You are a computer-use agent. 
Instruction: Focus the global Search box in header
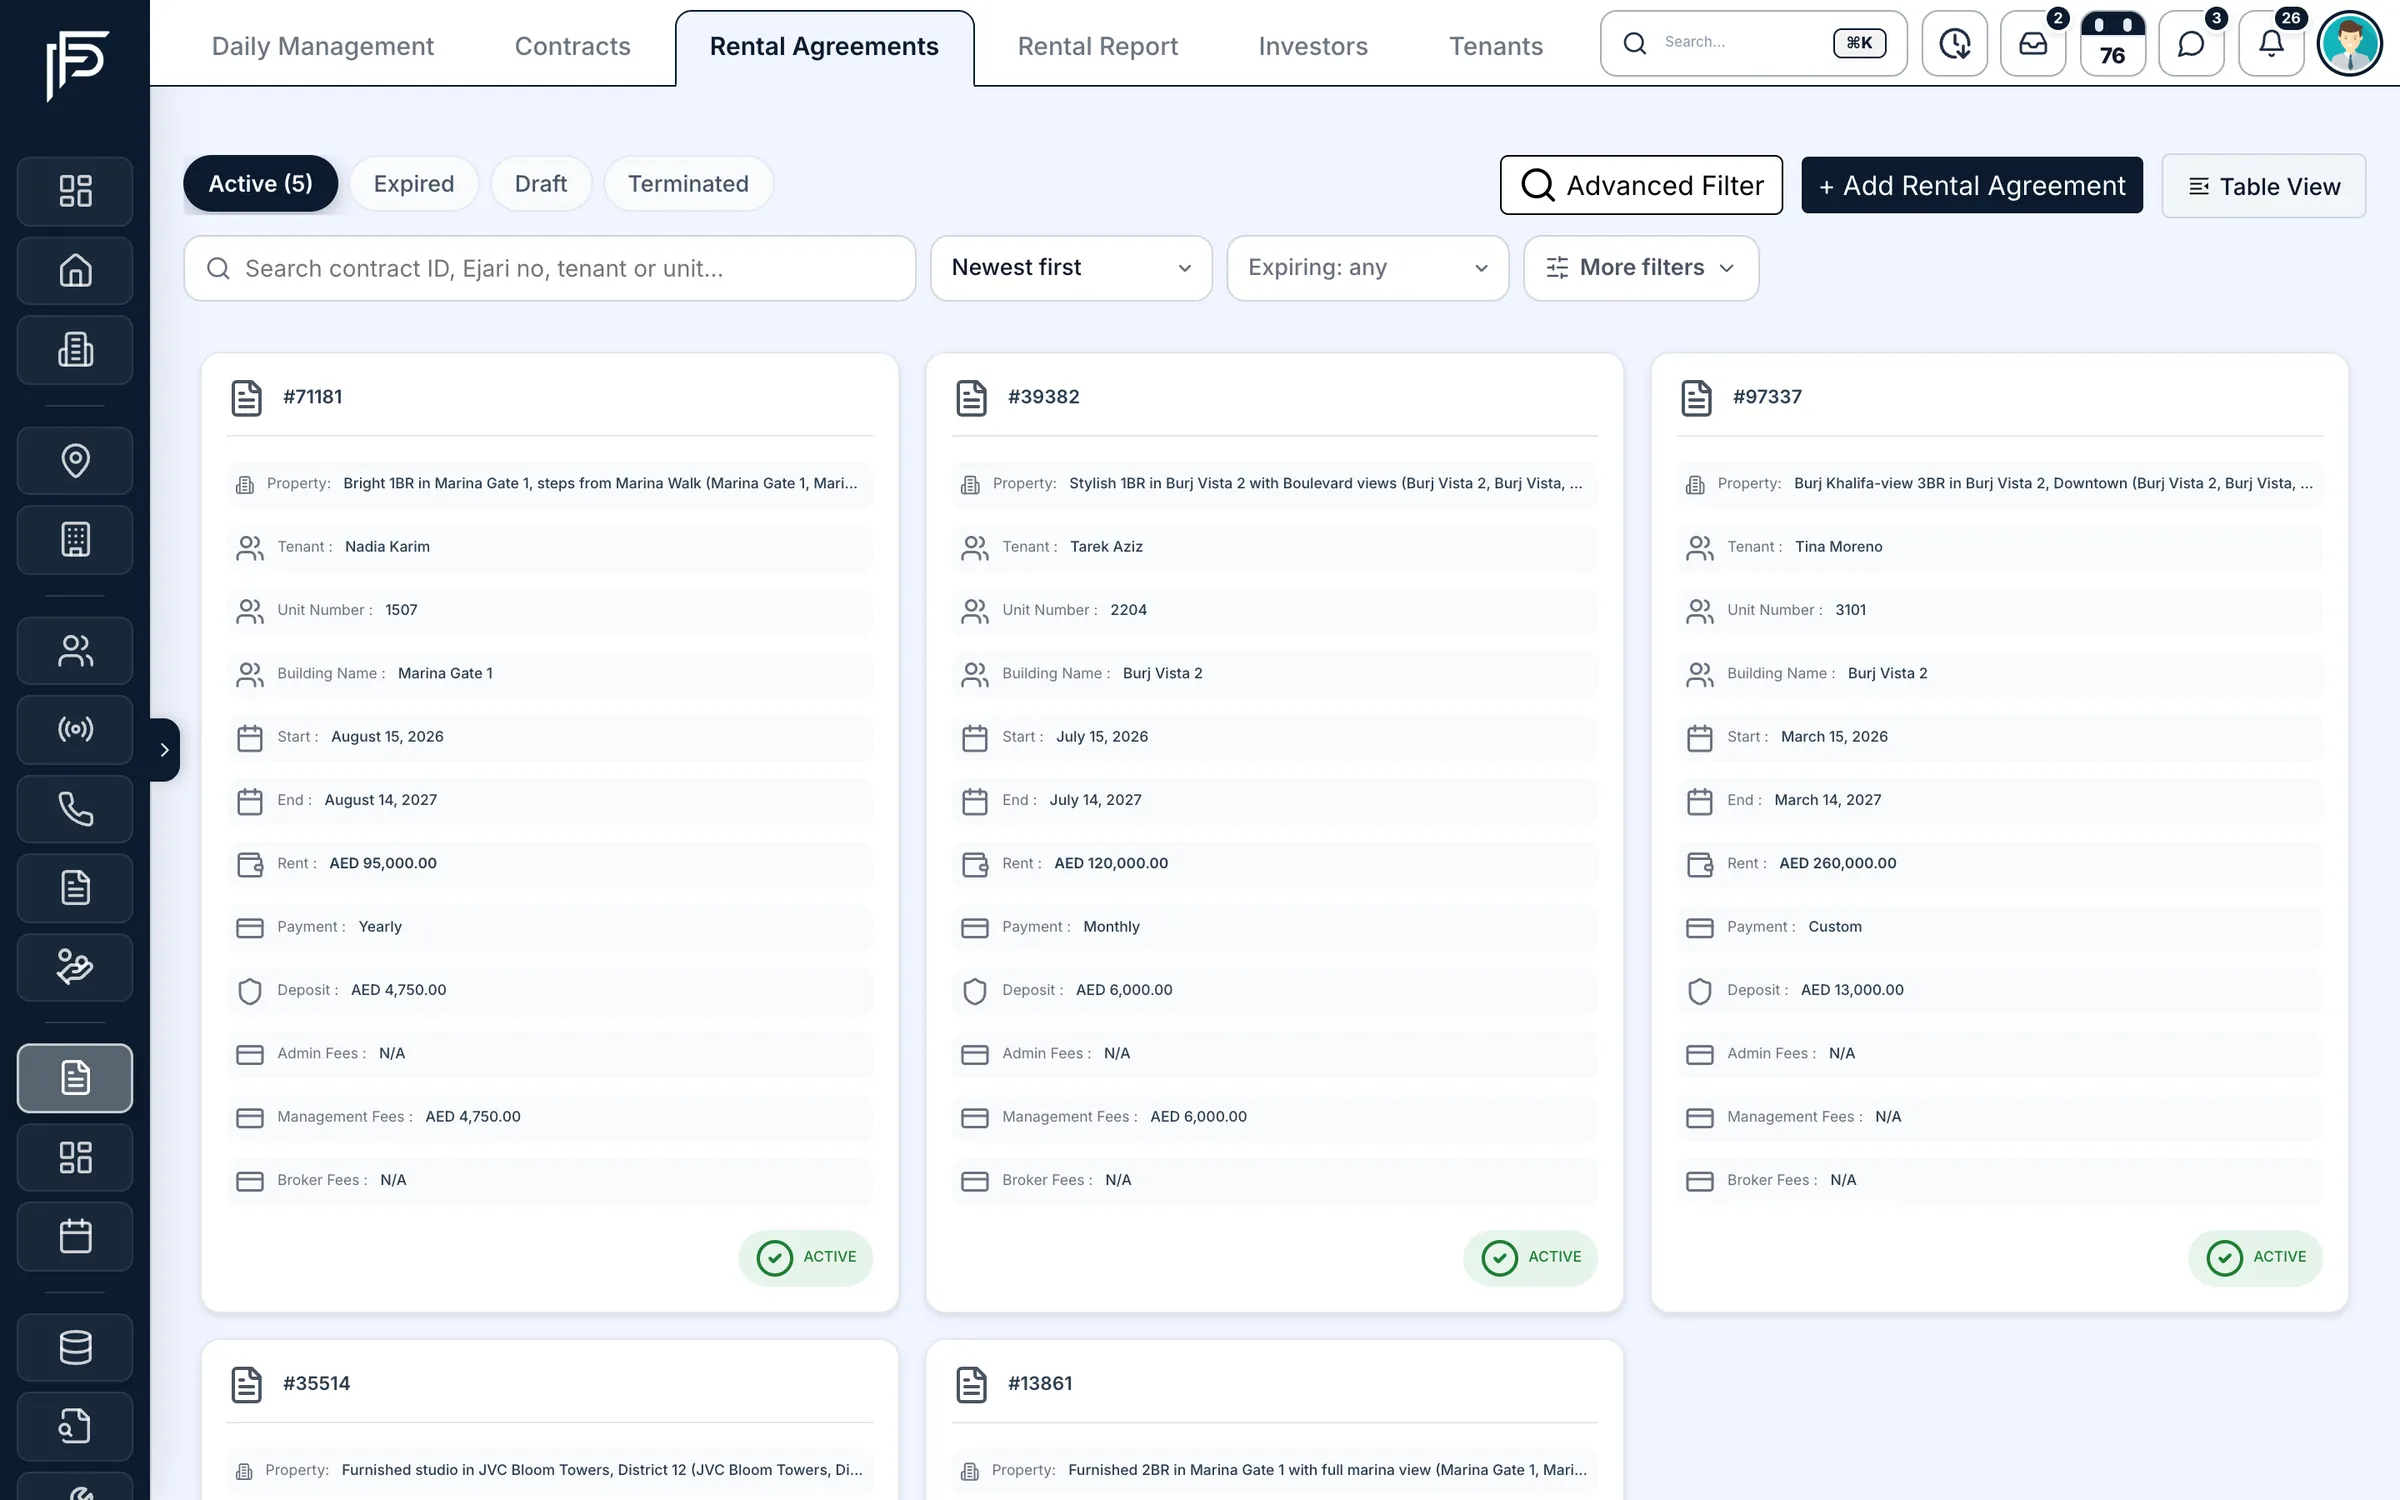tap(1753, 43)
